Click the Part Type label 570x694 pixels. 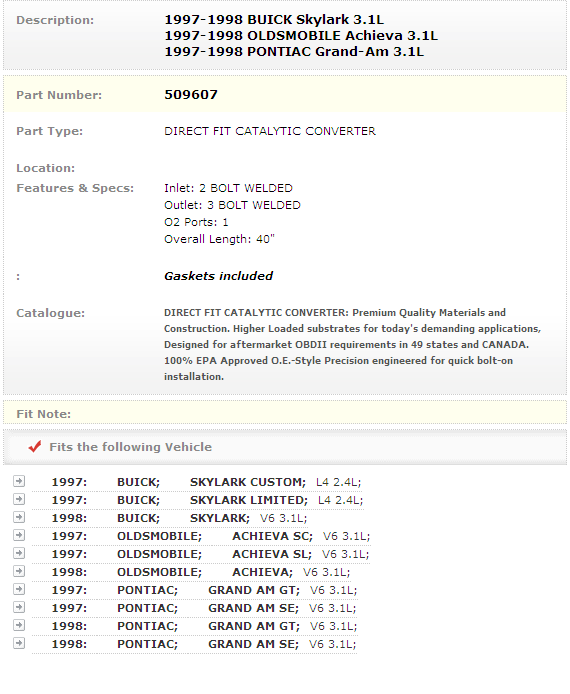(x=50, y=131)
